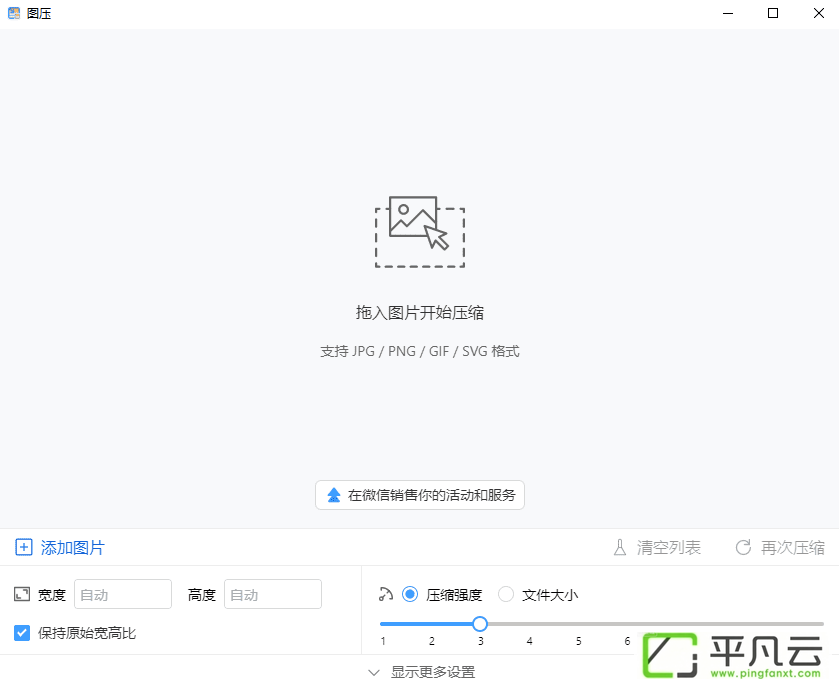Select the 文件大小 radio button

coord(506,594)
